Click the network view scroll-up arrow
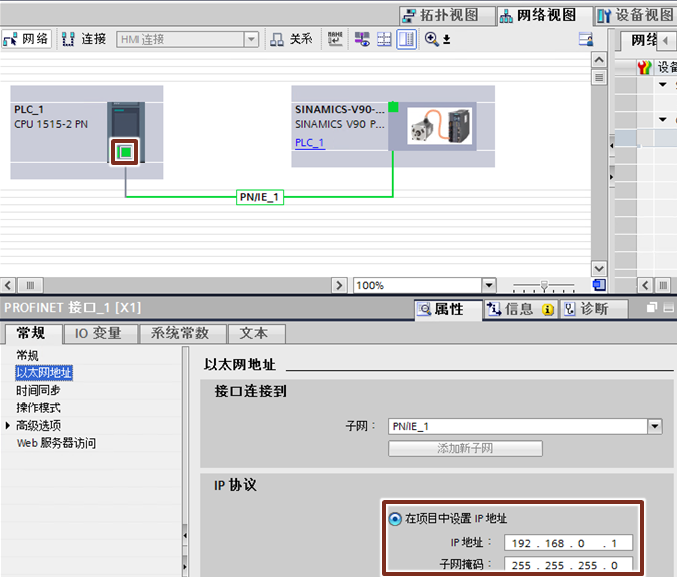 click(x=599, y=60)
